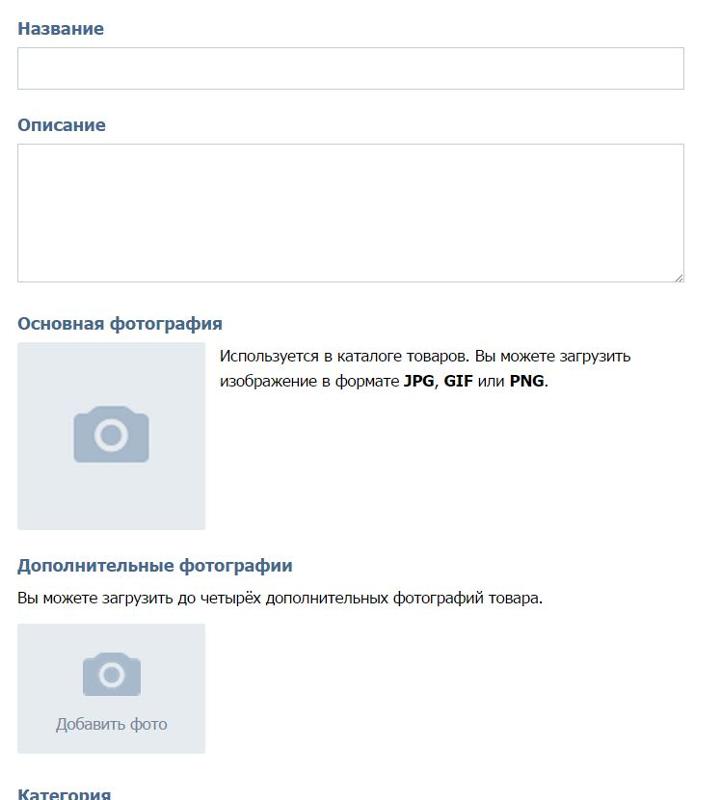The image size is (711, 800).
Task: Click the camera icon in main photo placeholder
Action: [x=111, y=434]
